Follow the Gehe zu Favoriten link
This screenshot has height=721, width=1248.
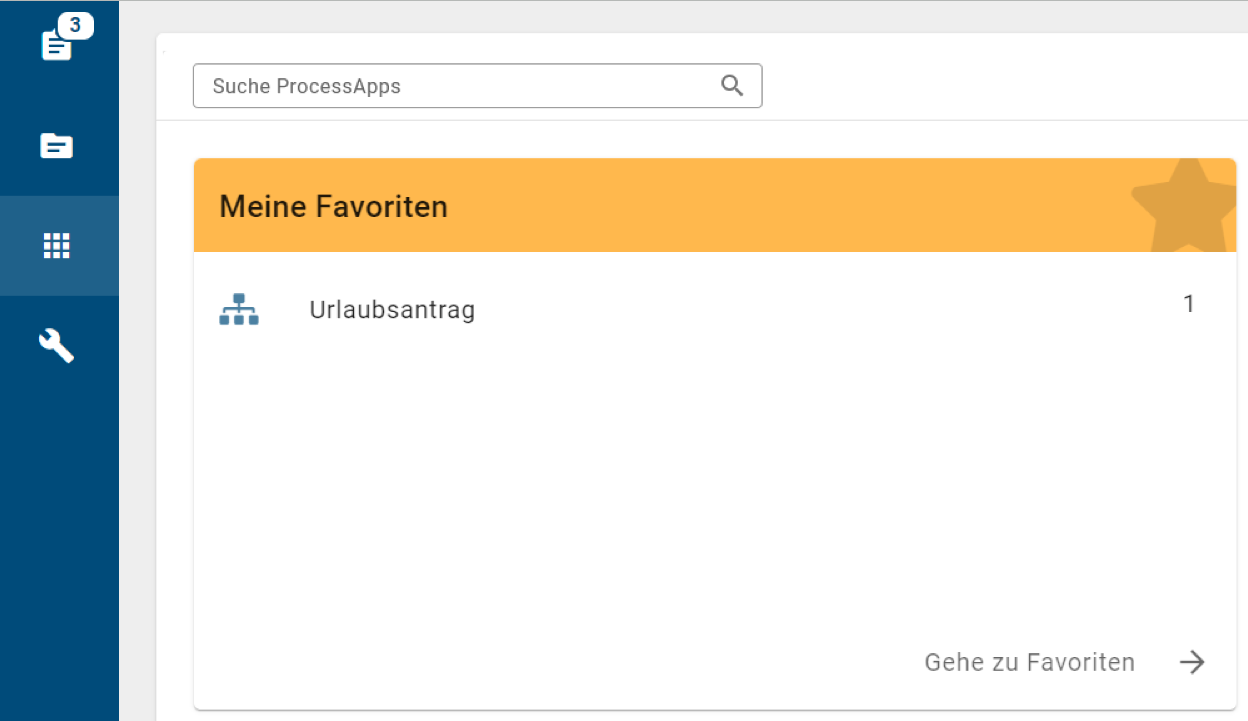click(x=1029, y=661)
